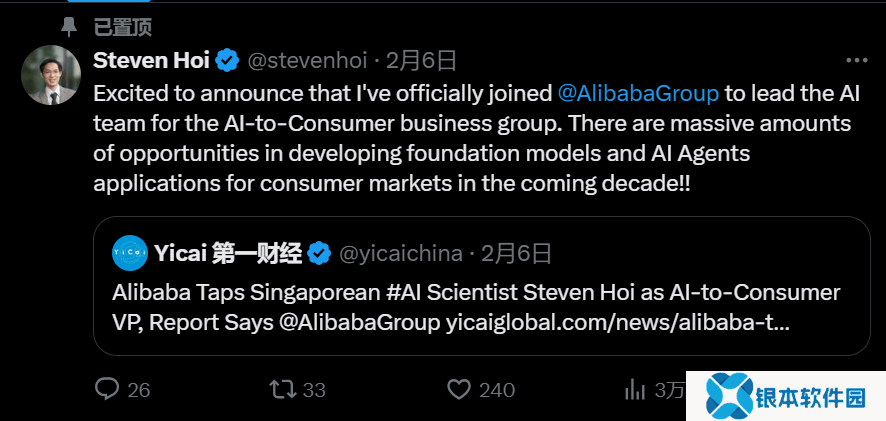Click the 已置顶 pinned label

pyautogui.click(x=122, y=26)
